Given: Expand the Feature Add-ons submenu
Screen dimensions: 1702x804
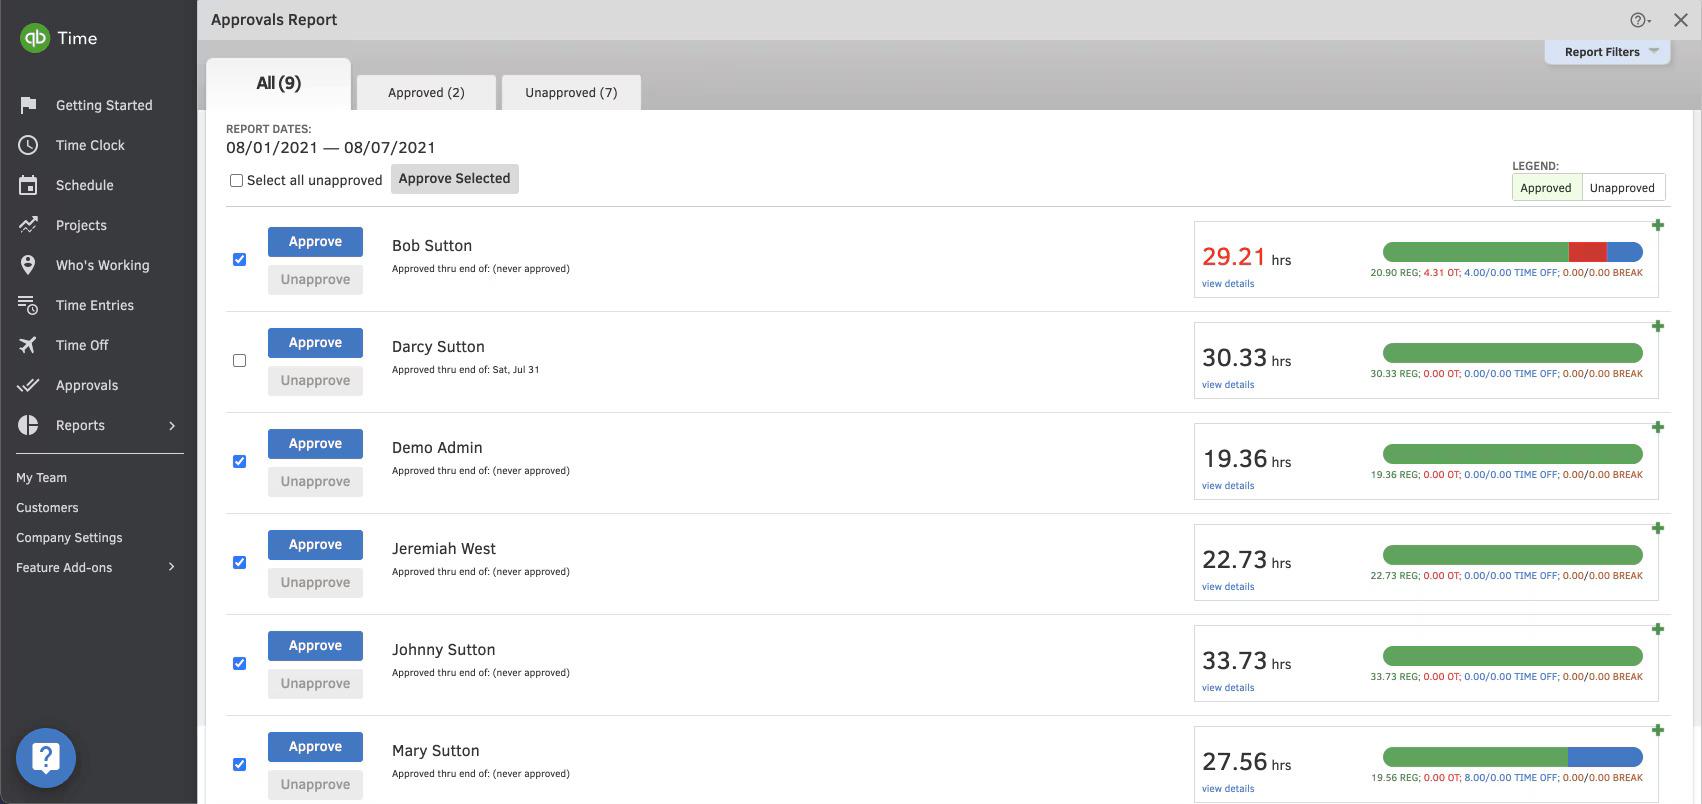Looking at the screenshot, I should pos(172,567).
